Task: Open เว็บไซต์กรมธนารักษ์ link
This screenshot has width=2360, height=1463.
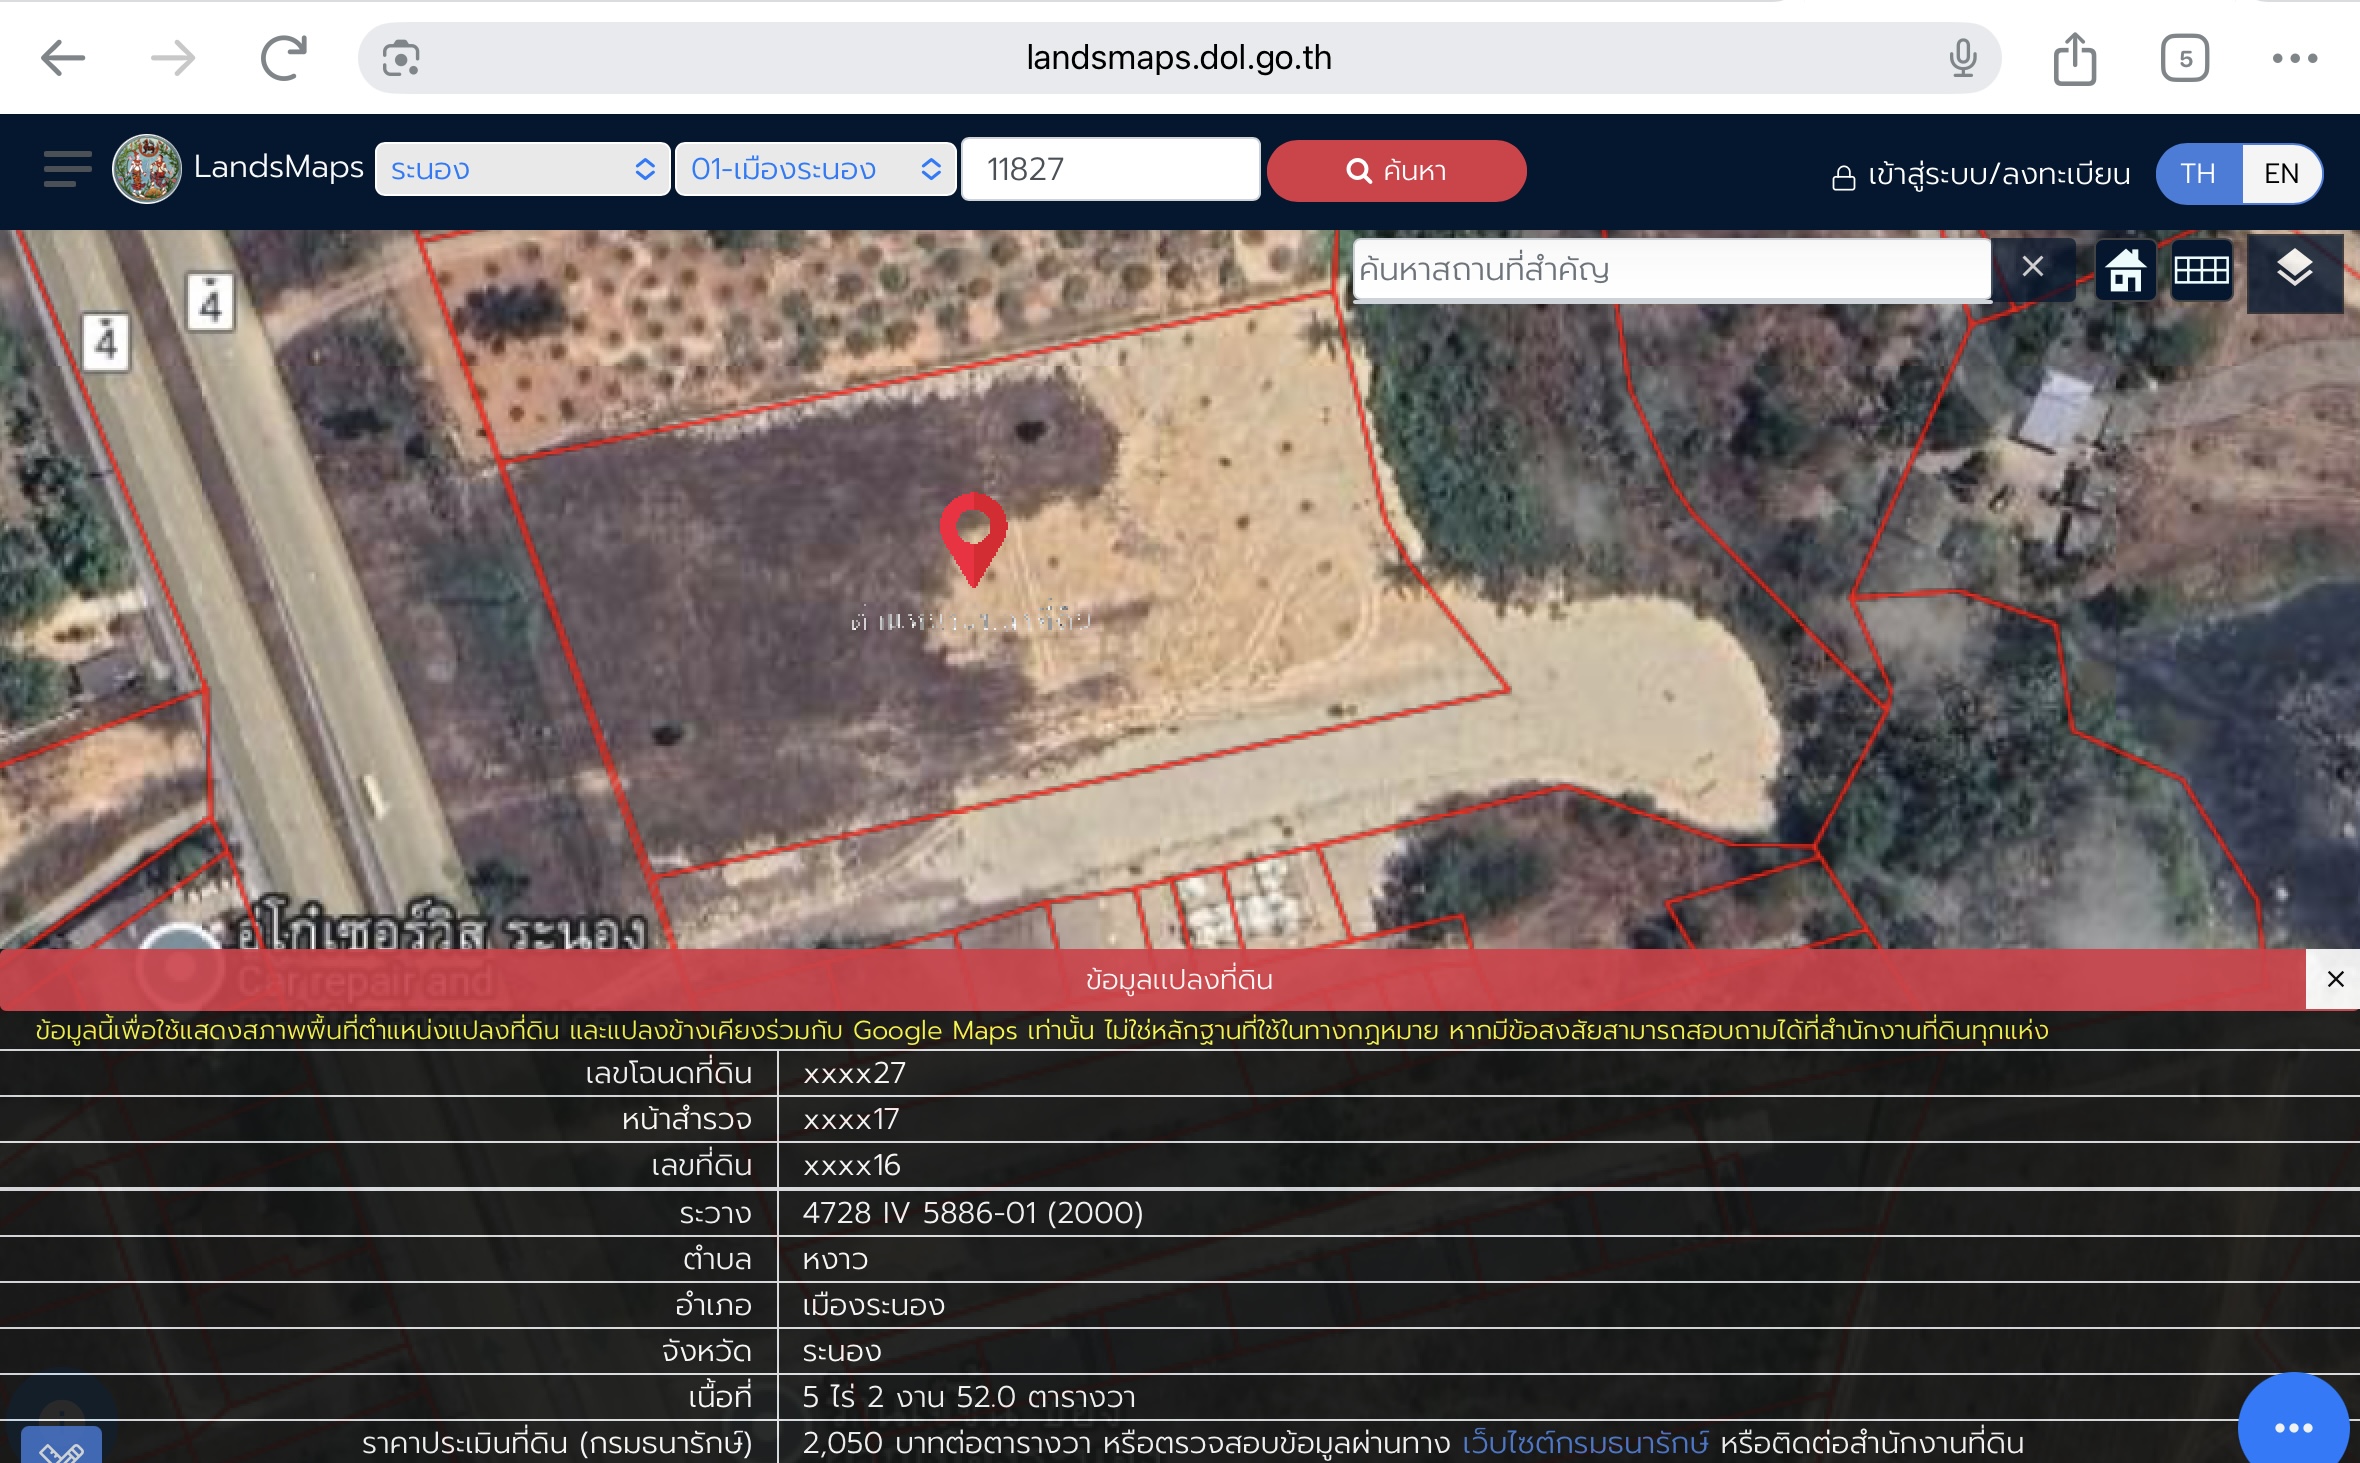Action: click(1585, 1443)
